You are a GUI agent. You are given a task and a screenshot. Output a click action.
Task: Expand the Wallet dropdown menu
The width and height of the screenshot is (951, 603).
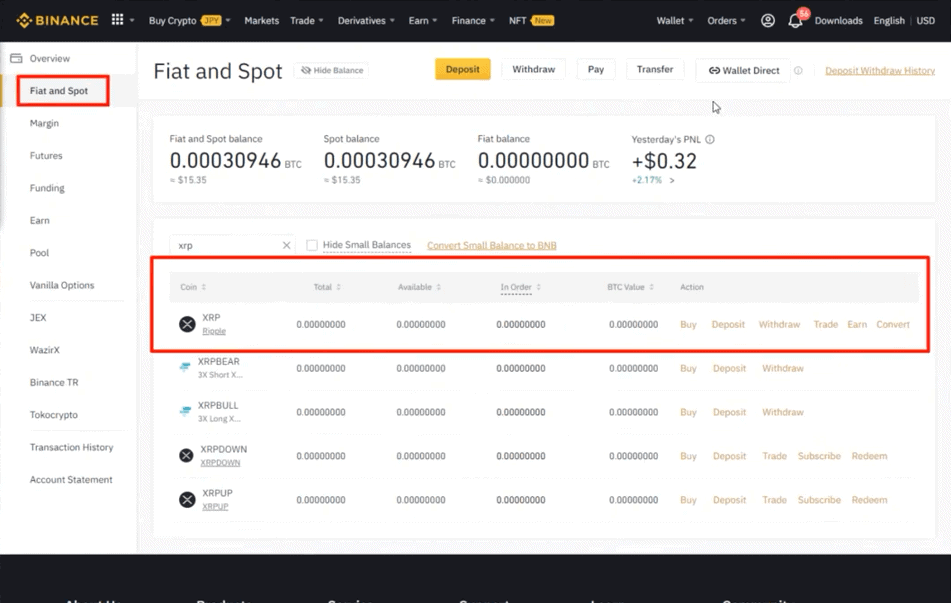(674, 21)
